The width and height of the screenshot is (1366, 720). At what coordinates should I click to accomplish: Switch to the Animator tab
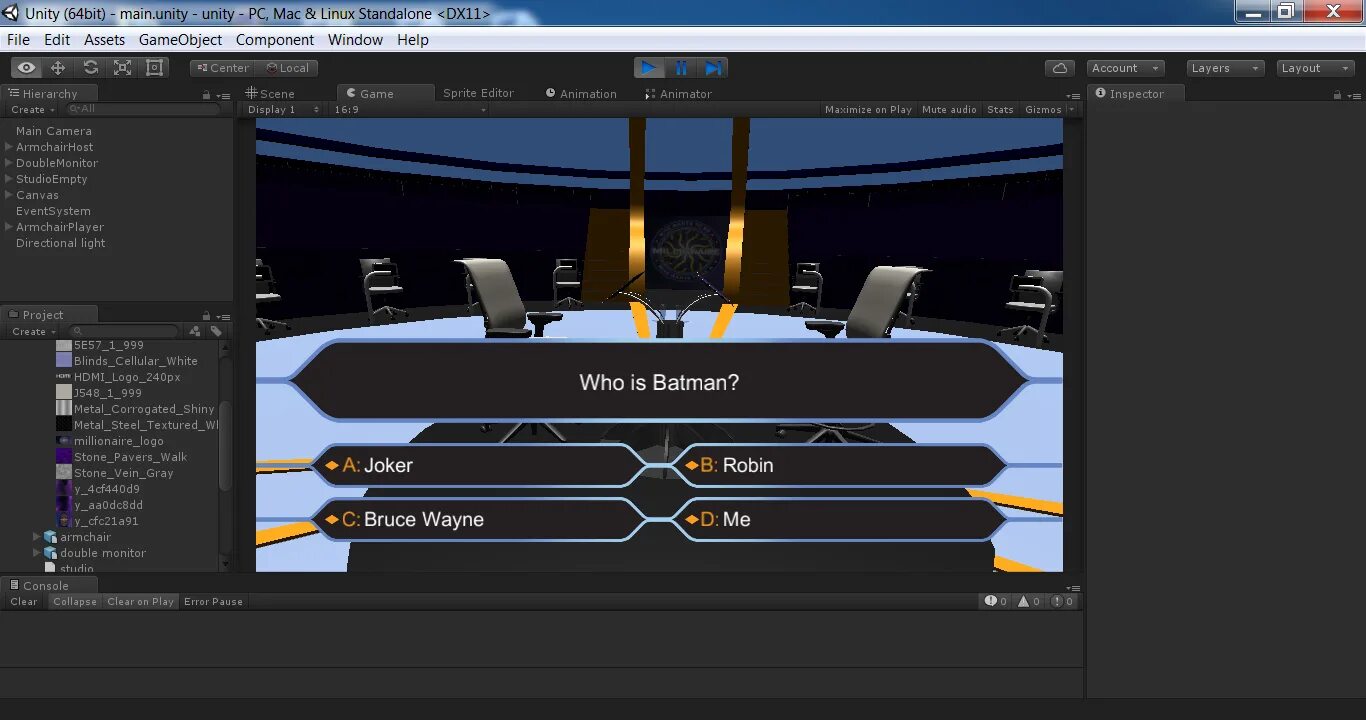678,94
